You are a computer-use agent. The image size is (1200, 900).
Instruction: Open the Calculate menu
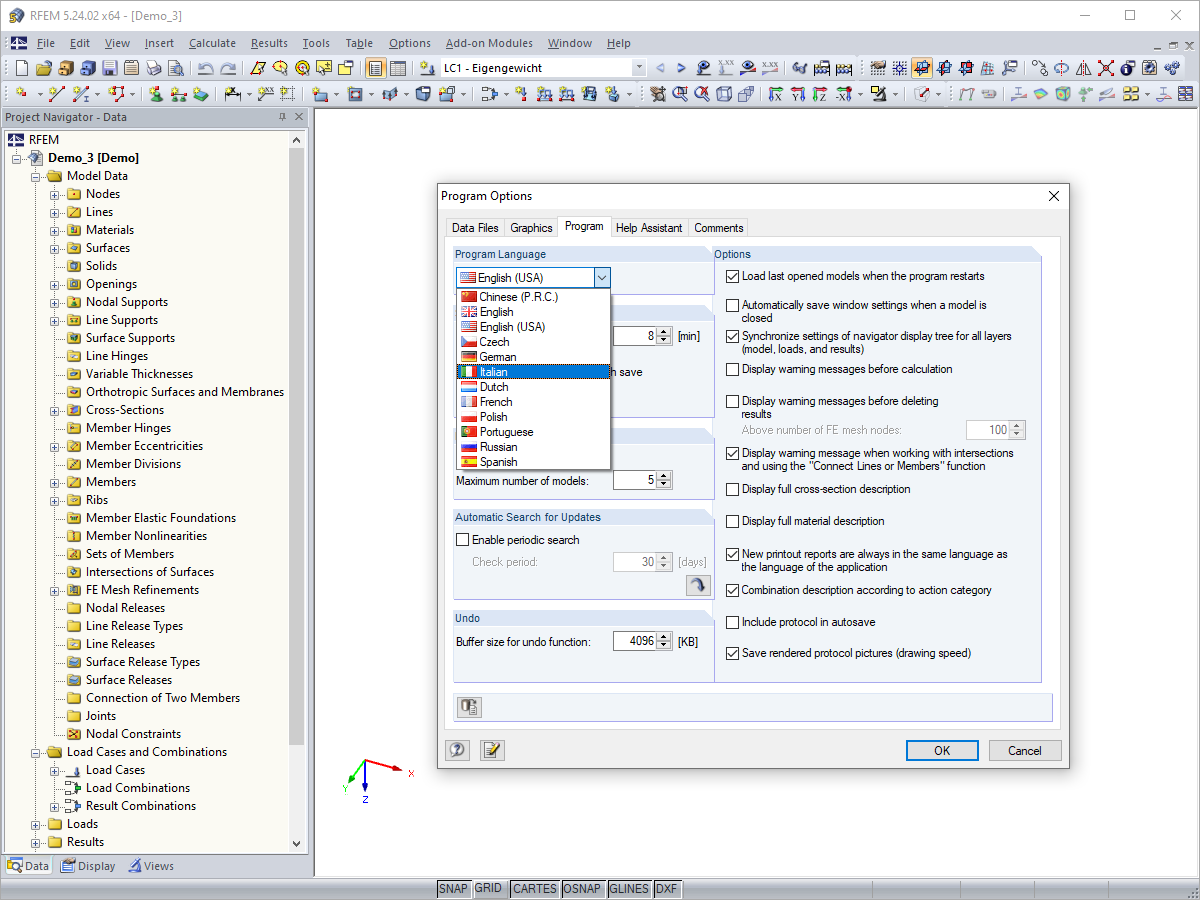click(x=212, y=43)
